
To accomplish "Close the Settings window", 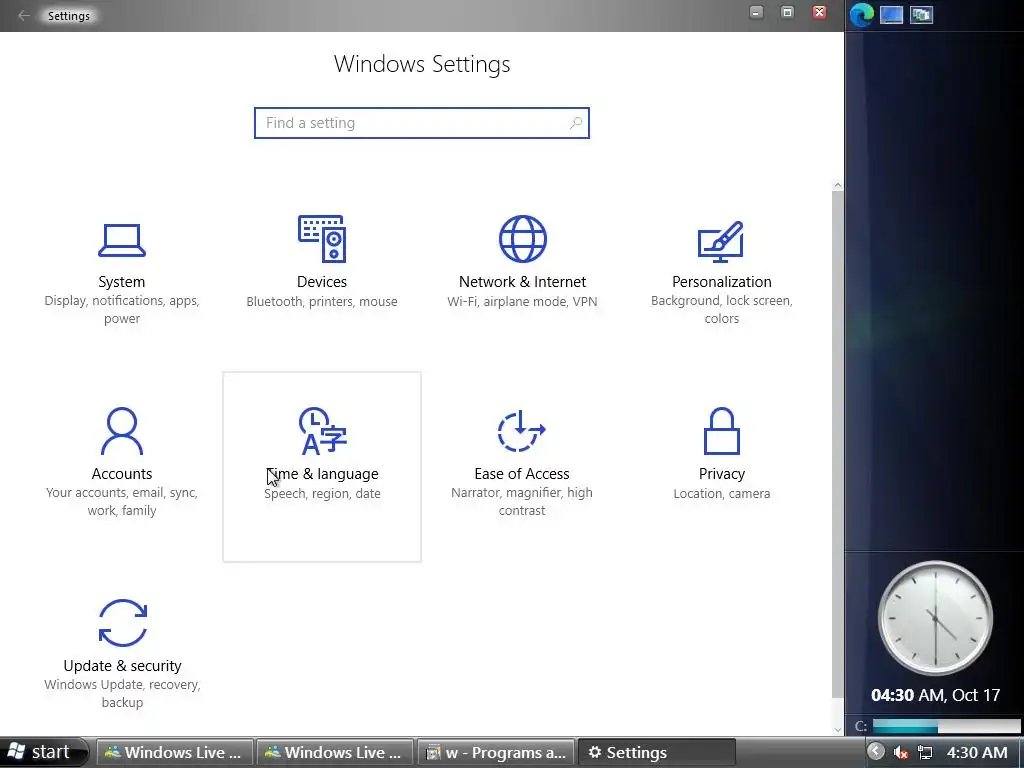I will point(819,12).
